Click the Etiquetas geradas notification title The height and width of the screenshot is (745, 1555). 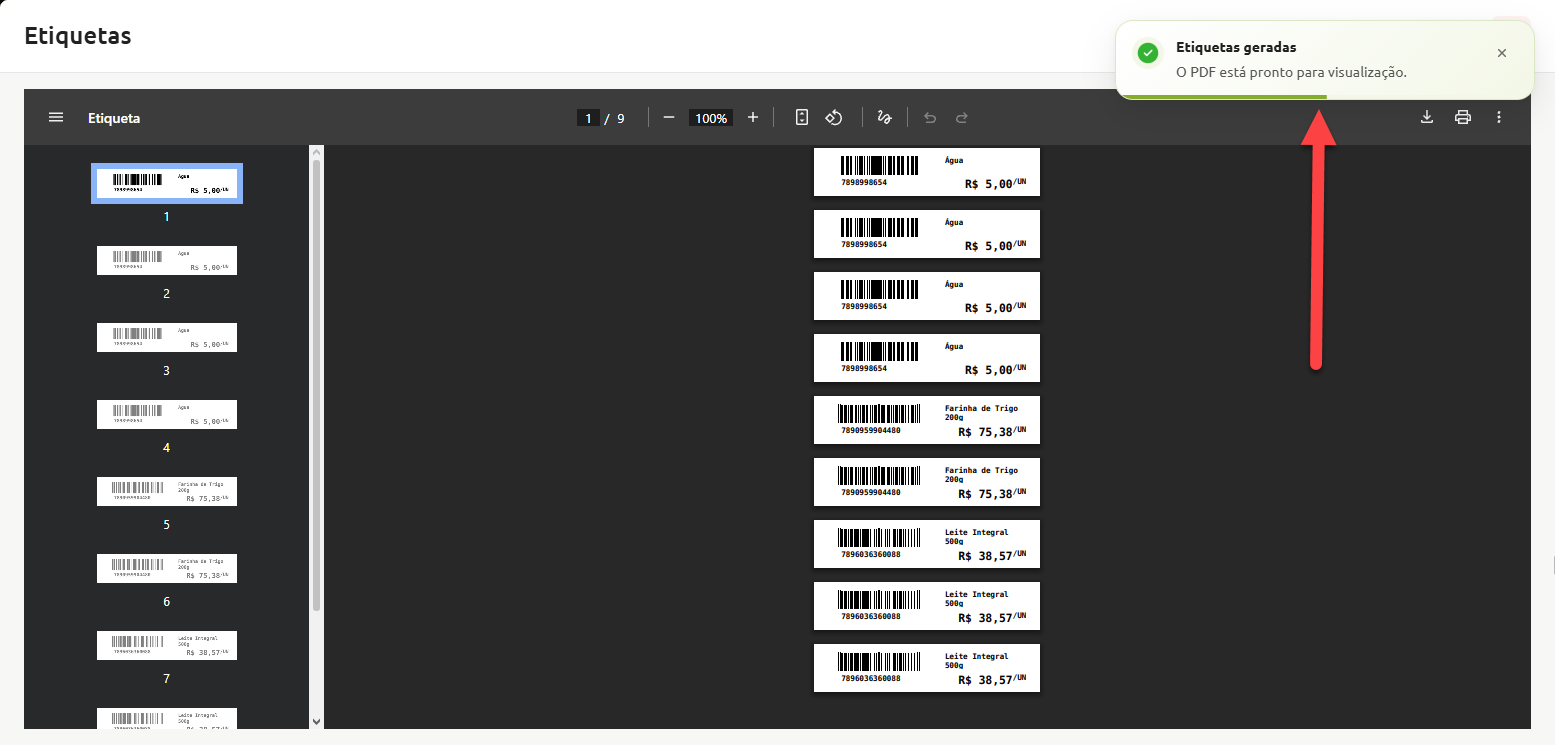coord(1236,47)
